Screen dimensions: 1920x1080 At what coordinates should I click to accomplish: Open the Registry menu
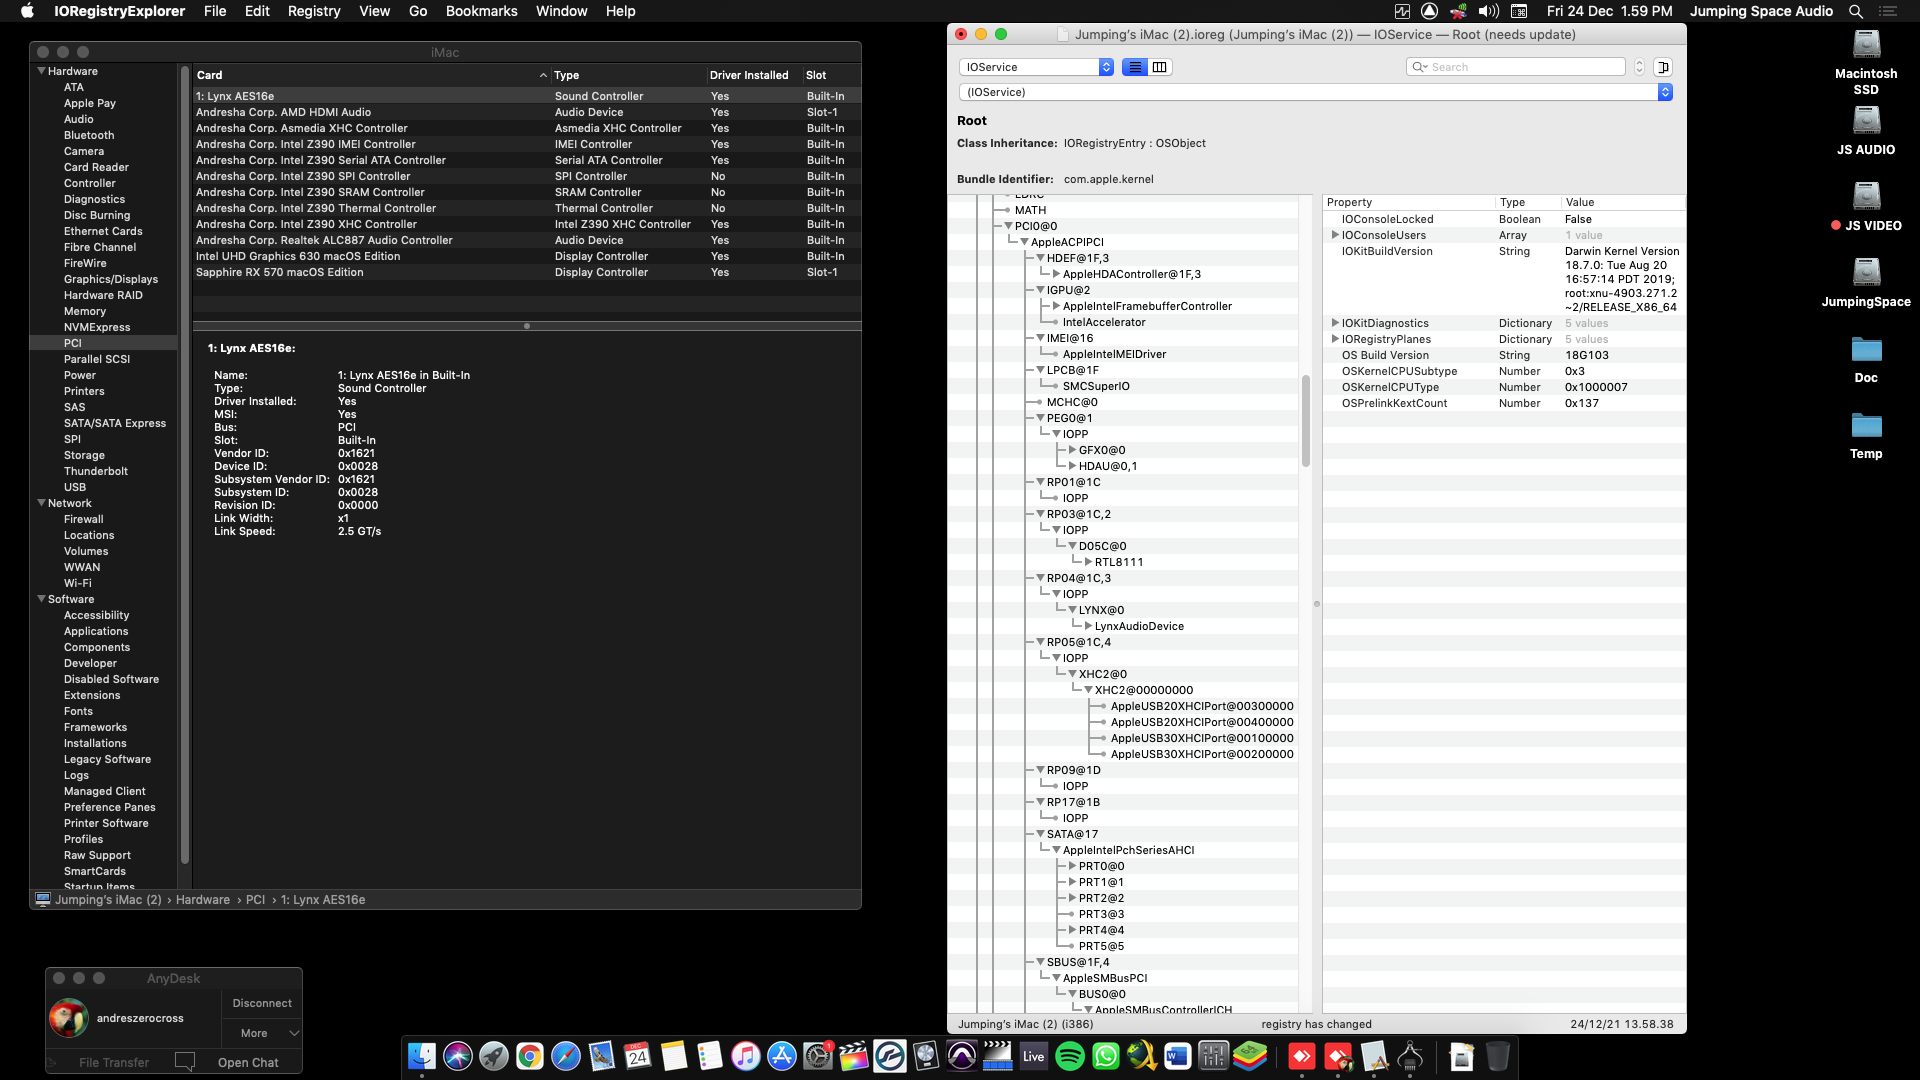click(x=314, y=11)
